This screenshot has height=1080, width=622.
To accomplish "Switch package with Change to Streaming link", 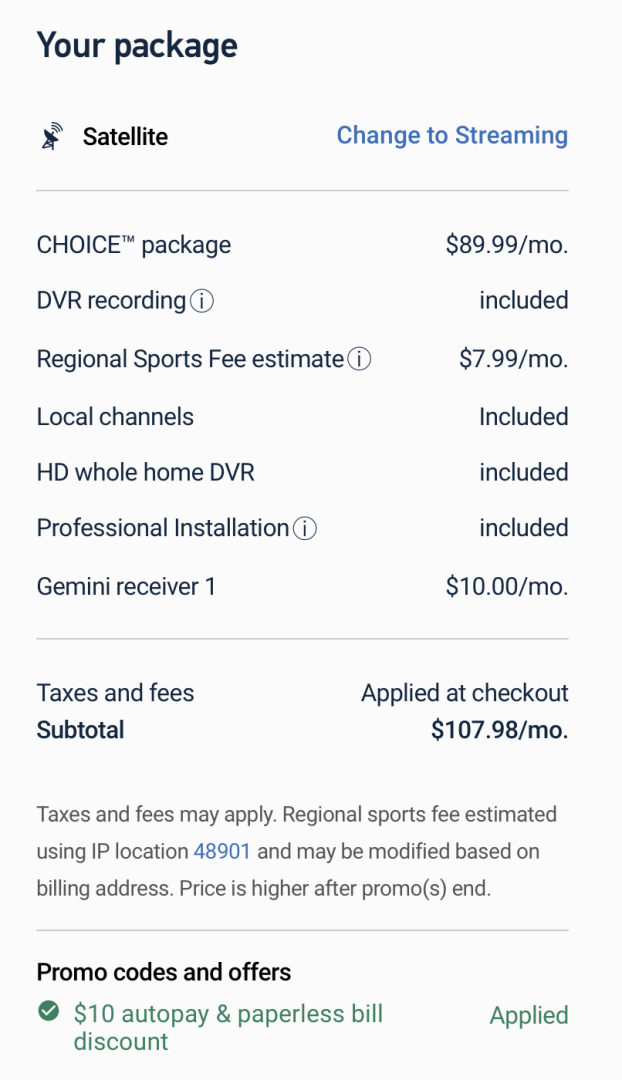I will (452, 136).
